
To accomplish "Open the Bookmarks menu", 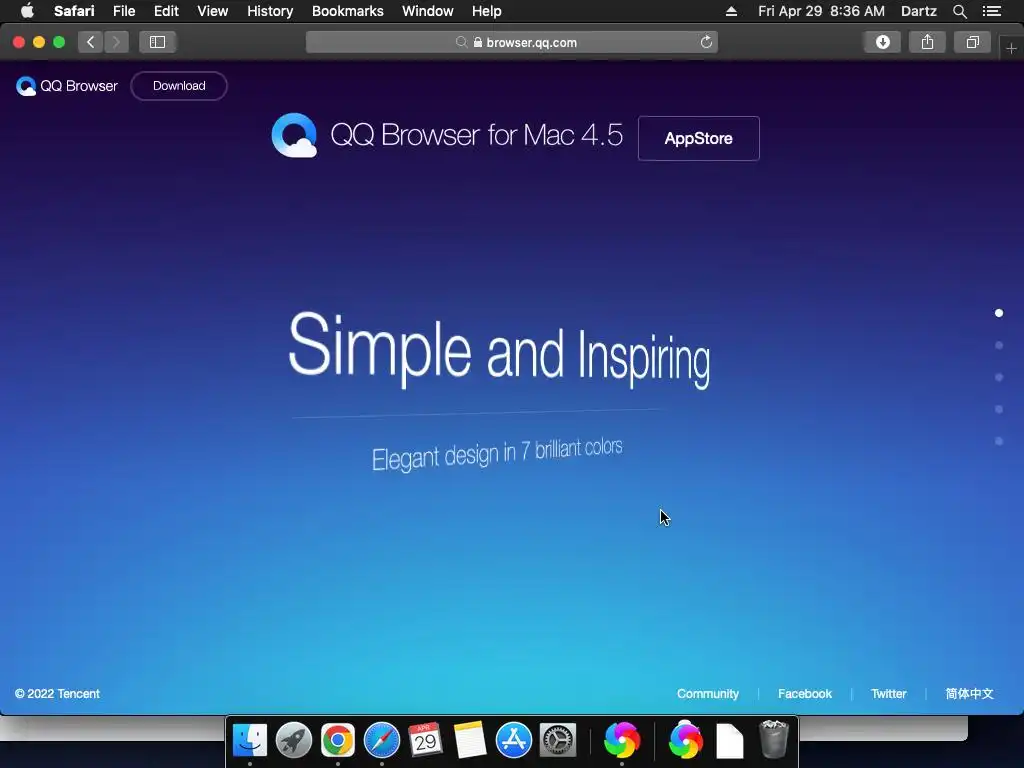I will pyautogui.click(x=347, y=11).
